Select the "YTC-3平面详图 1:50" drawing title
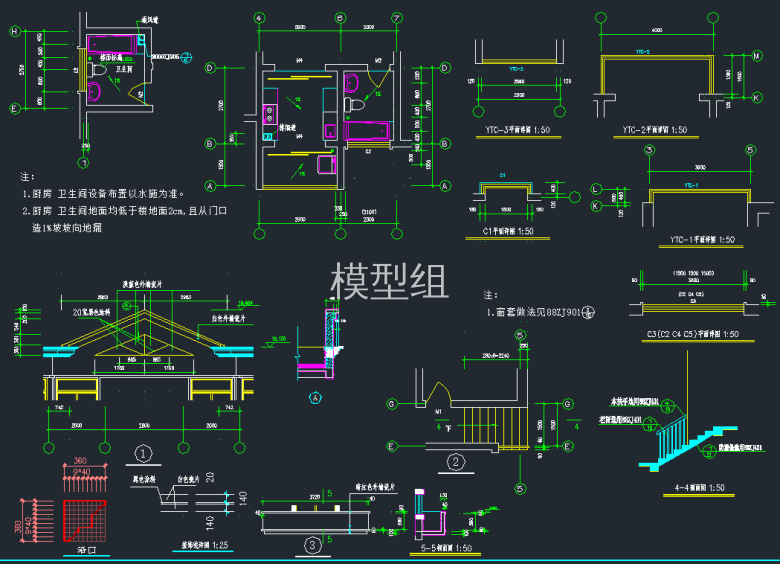This screenshot has width=780, height=564. point(517,130)
